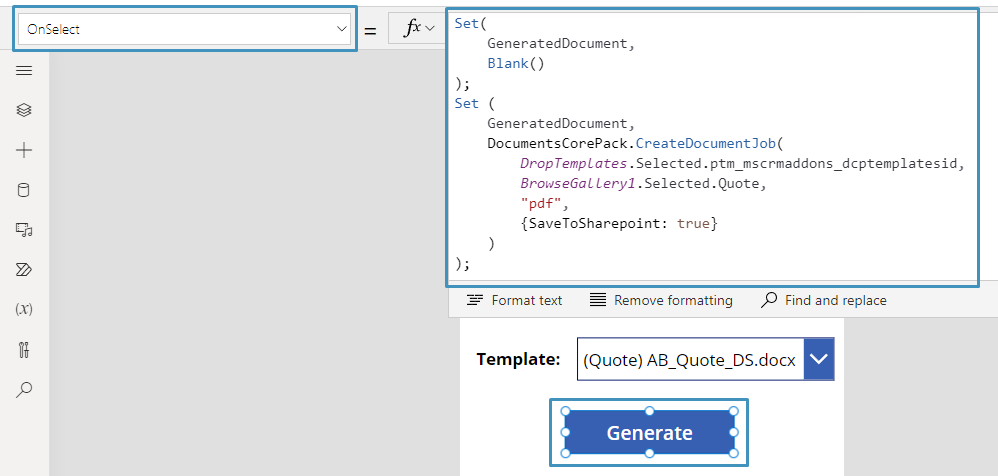The image size is (998, 476).
Task: Open the Search magnifier icon in the sidebar
Action: (x=24, y=389)
